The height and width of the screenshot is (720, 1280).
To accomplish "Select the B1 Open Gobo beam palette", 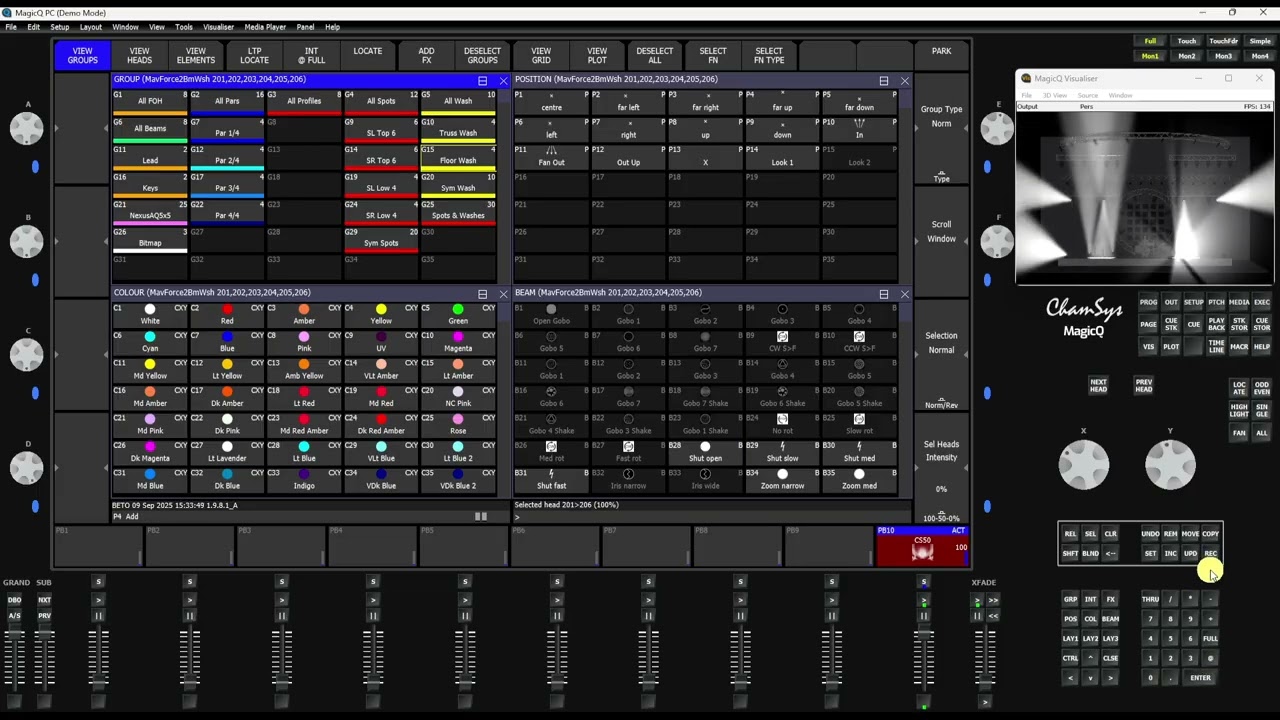I will click(551, 315).
